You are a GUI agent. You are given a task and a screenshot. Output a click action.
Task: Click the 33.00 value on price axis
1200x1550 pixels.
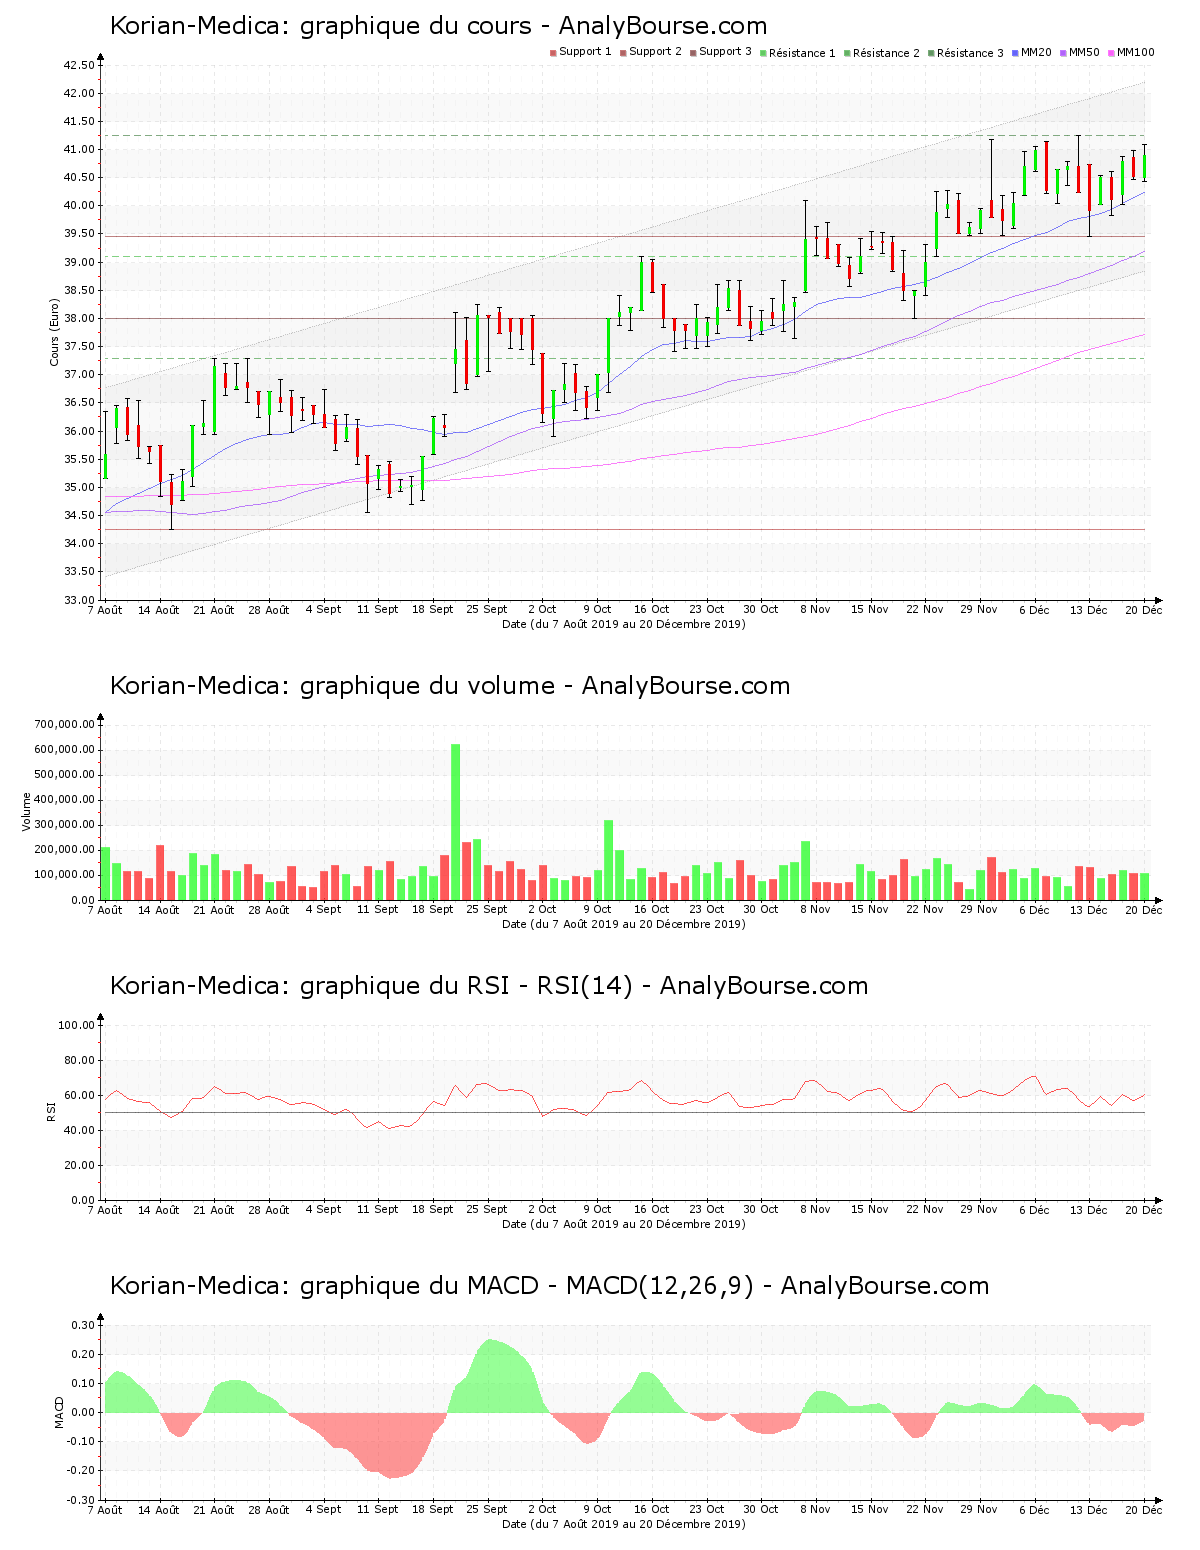coord(79,600)
